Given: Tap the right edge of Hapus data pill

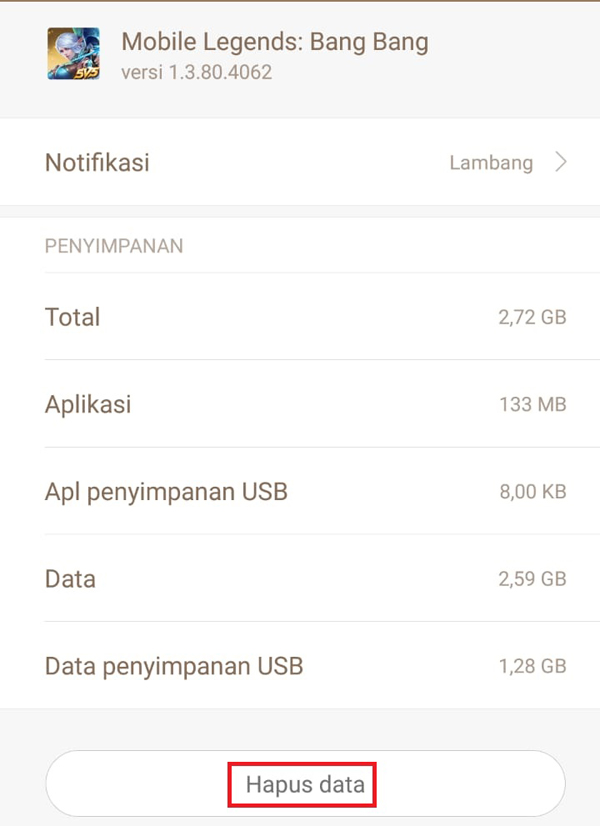Looking at the screenshot, I should coord(556,784).
